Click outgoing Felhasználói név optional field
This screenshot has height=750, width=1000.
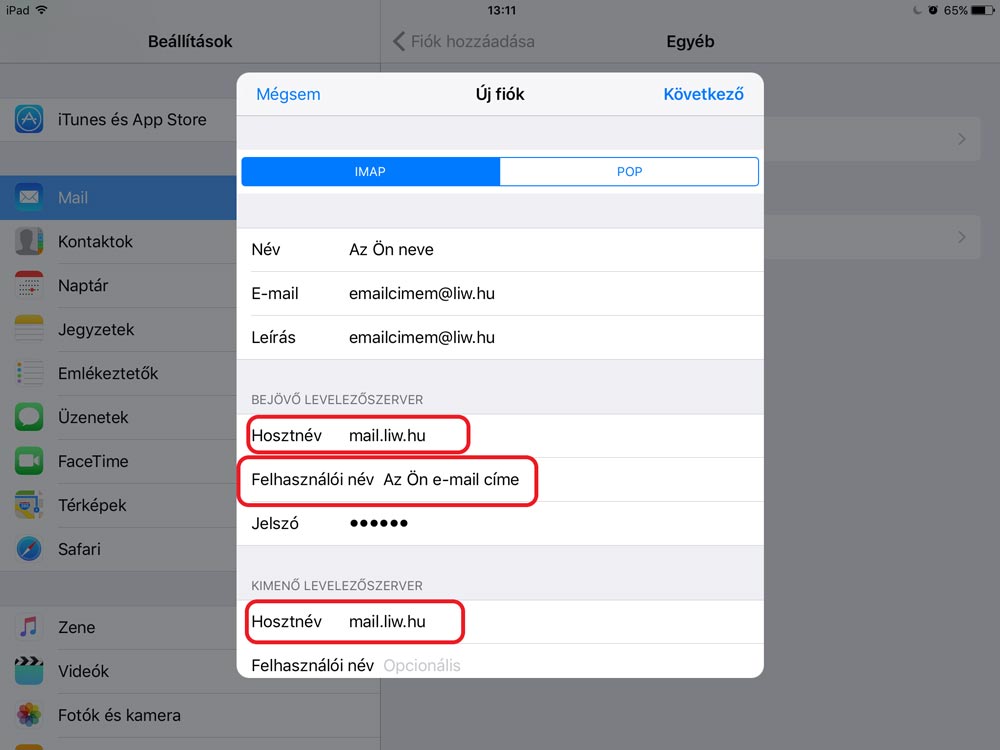tap(500, 665)
